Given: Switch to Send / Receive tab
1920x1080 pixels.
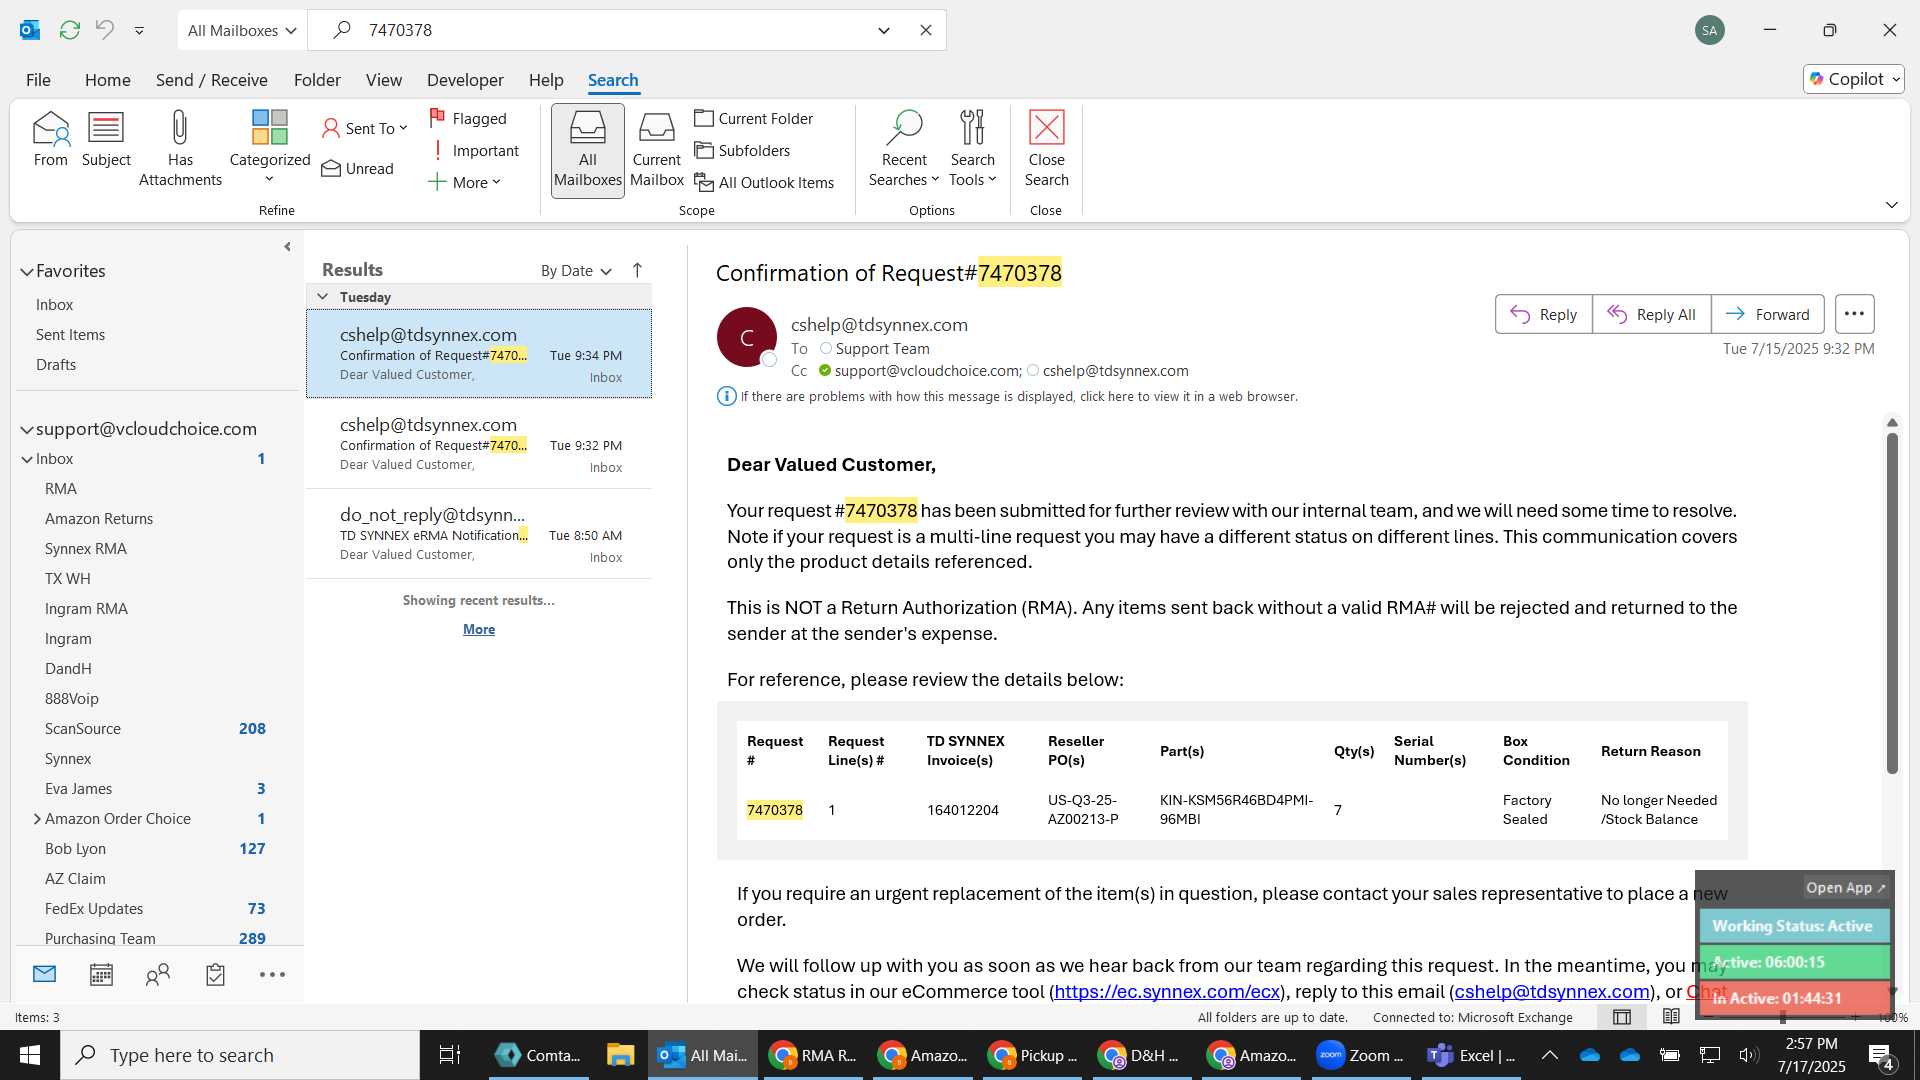Looking at the screenshot, I should [211, 80].
